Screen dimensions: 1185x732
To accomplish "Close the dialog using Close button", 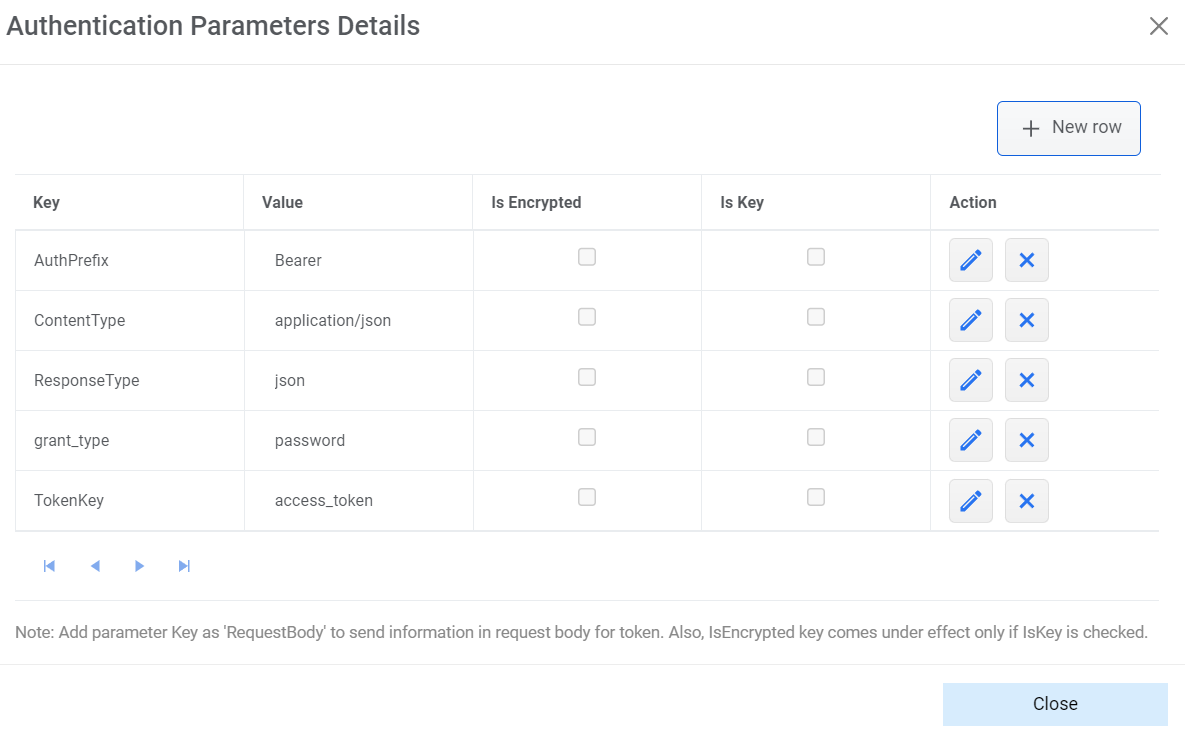I will [x=1054, y=703].
